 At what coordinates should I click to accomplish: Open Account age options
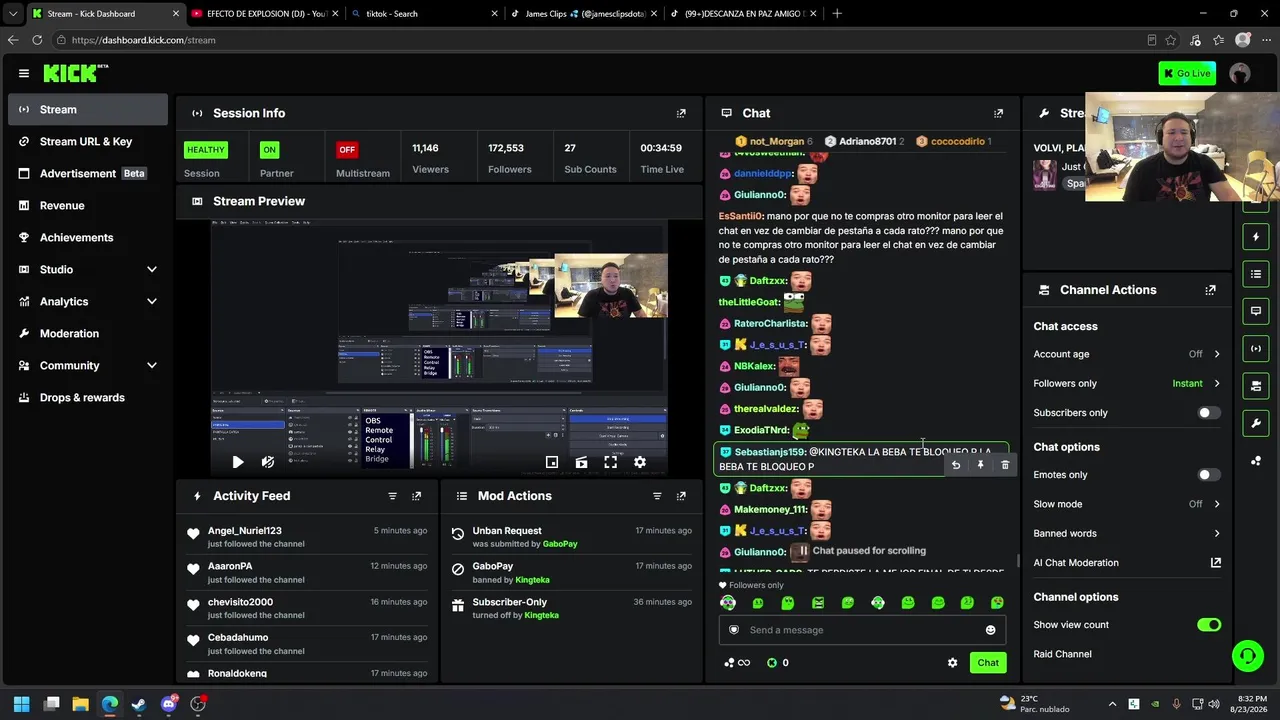[x=1127, y=354]
